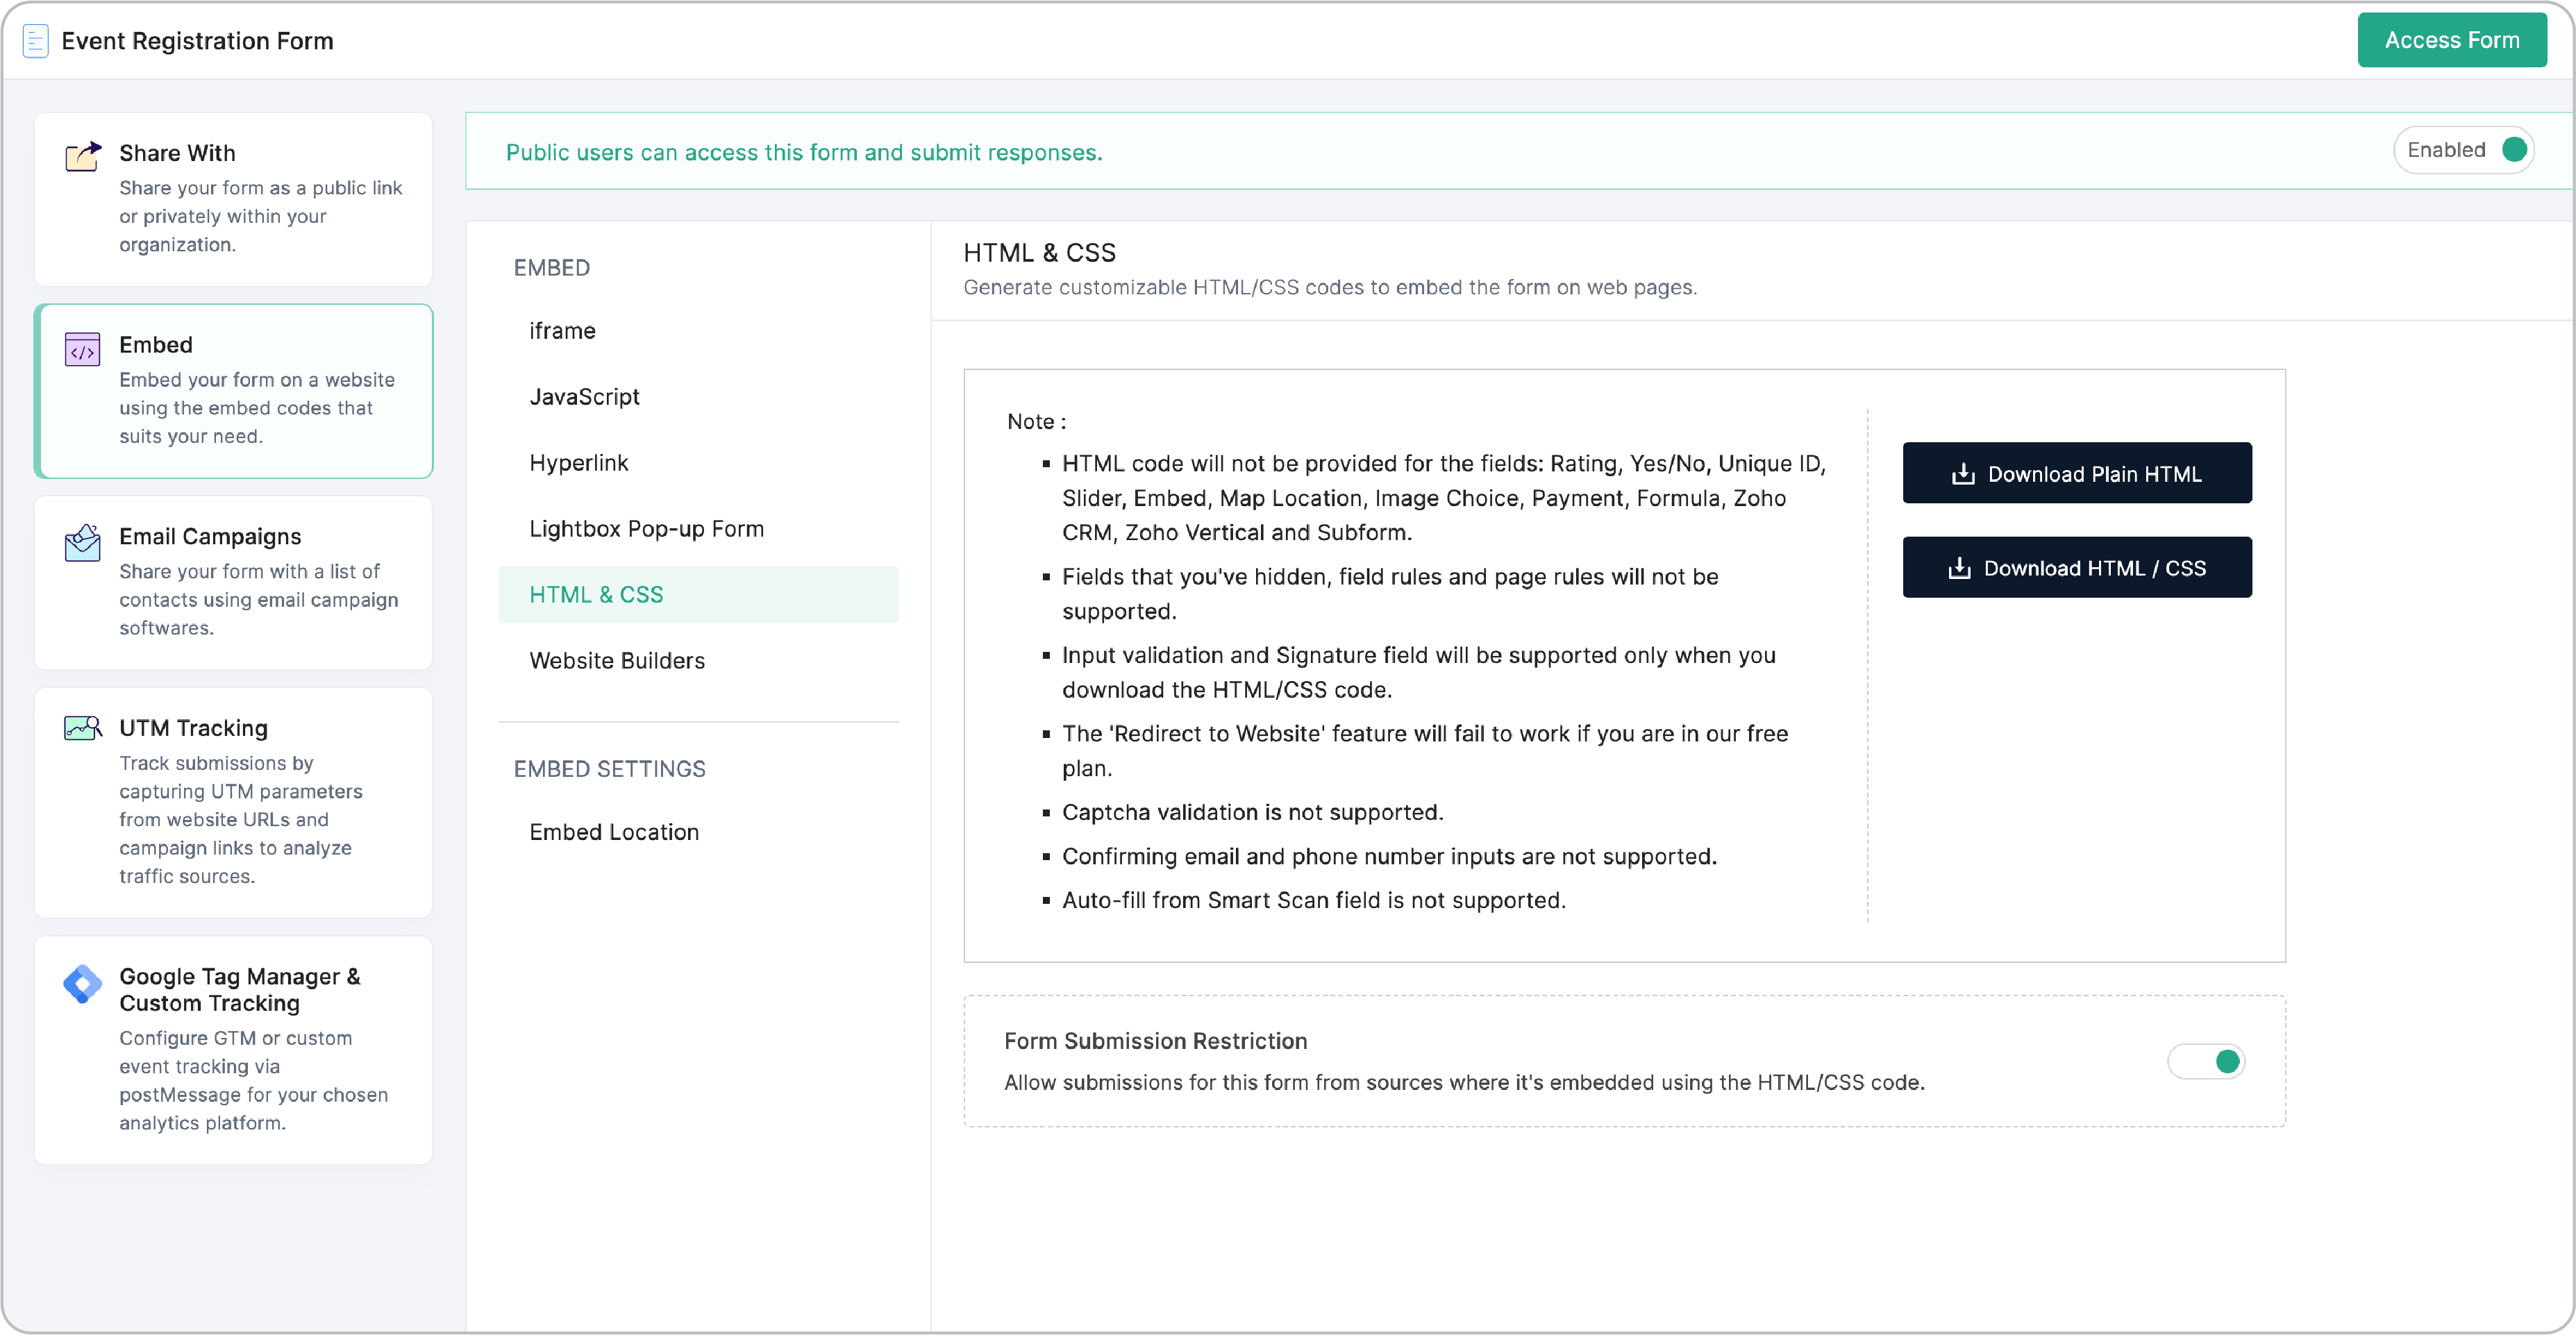Select Website Builders in embed list

click(x=616, y=661)
